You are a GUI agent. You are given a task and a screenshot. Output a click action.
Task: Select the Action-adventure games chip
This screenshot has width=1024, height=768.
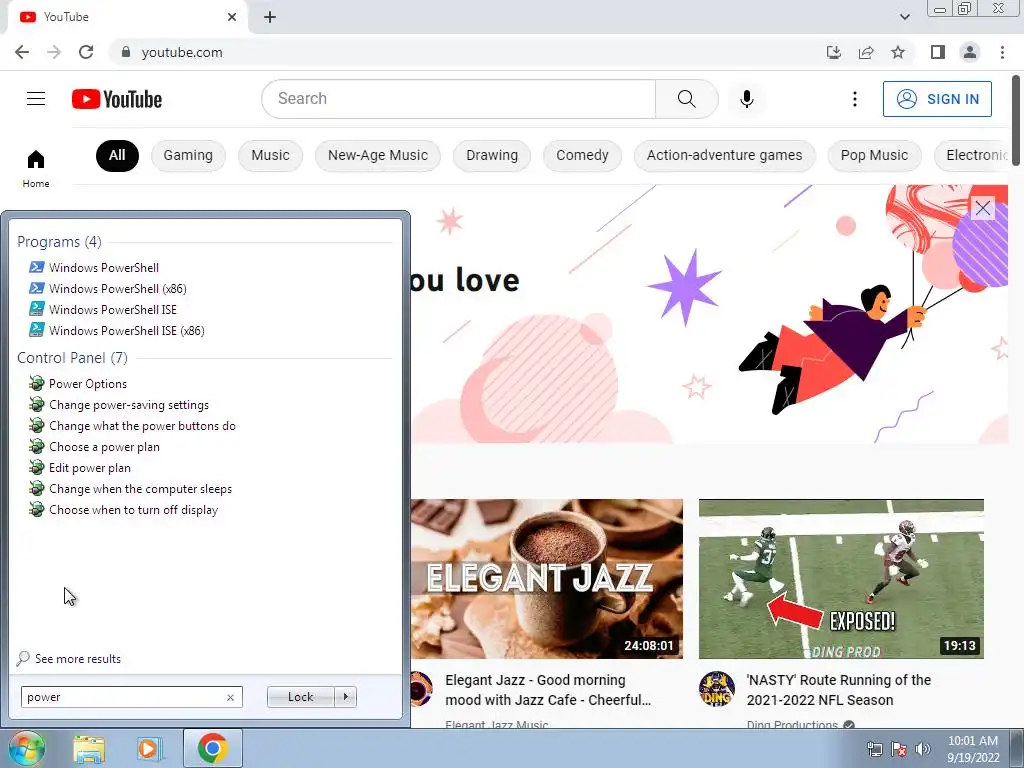(724, 155)
